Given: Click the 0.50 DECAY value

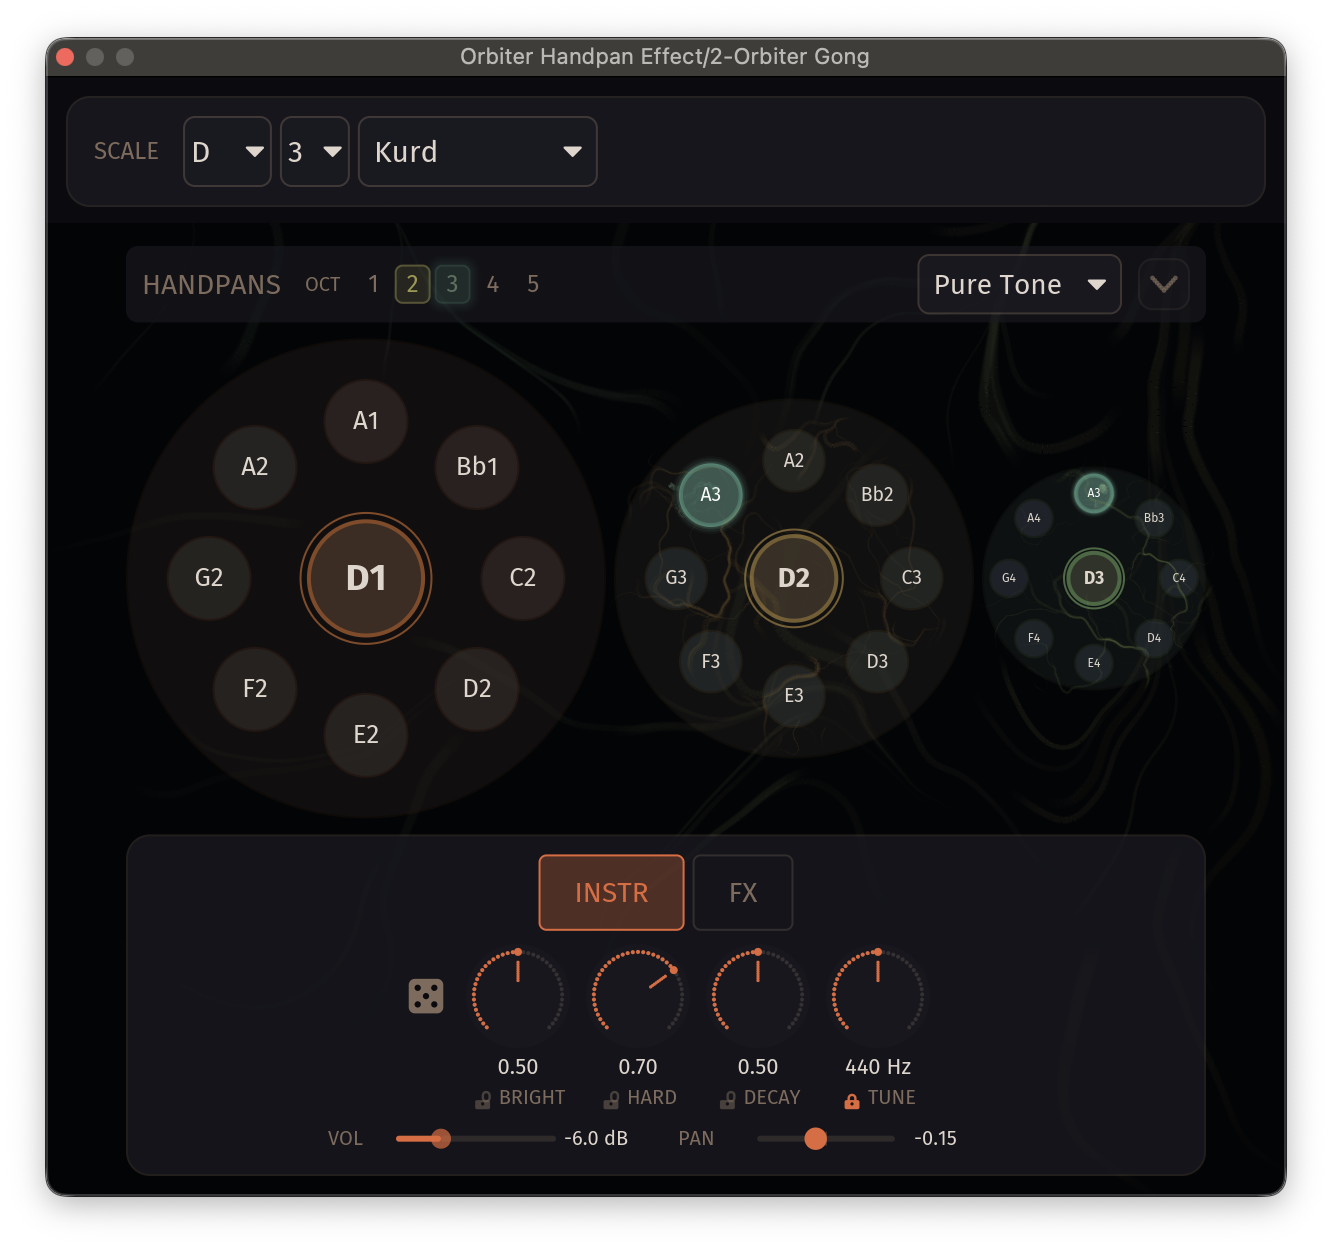Looking at the screenshot, I should (758, 1067).
